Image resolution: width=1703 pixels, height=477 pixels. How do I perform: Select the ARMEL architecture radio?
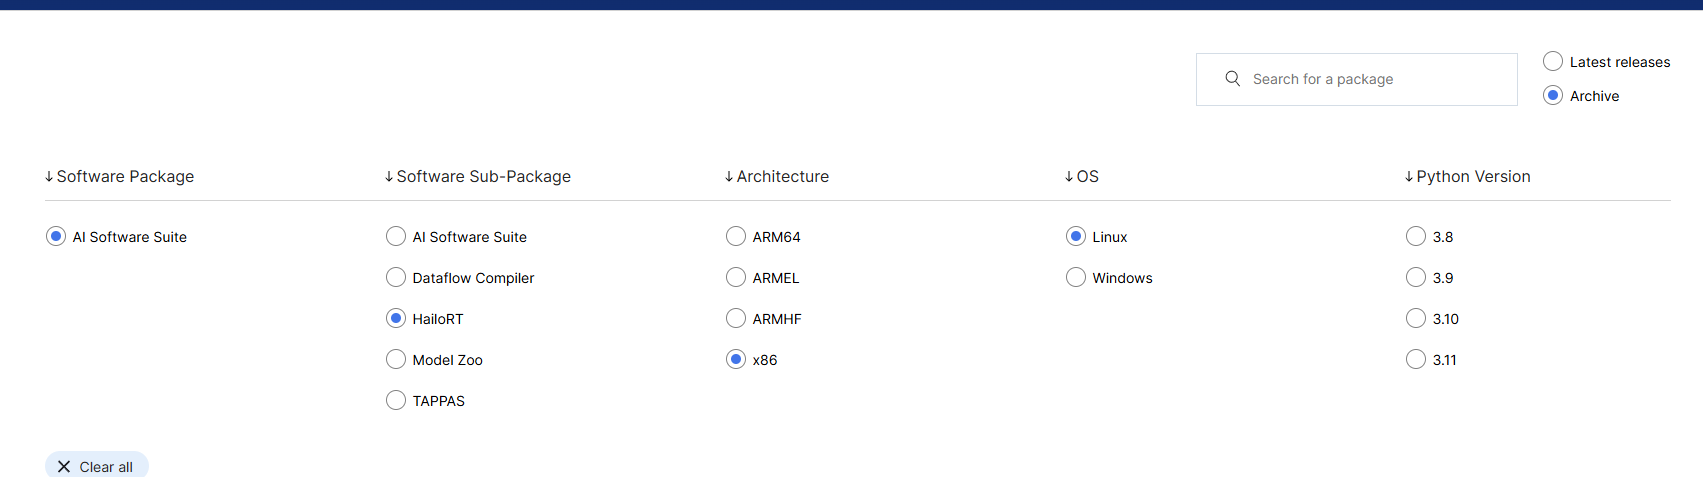tap(736, 278)
